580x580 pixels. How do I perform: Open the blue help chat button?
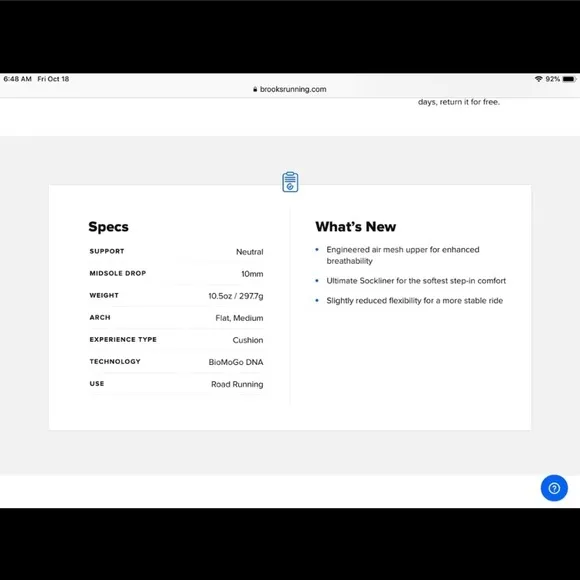[x=554, y=488]
